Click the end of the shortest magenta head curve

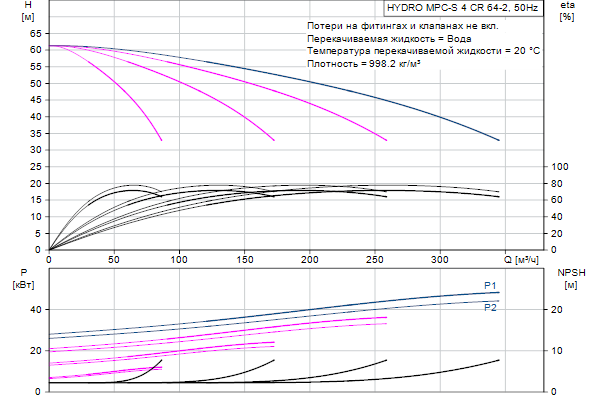161,140
